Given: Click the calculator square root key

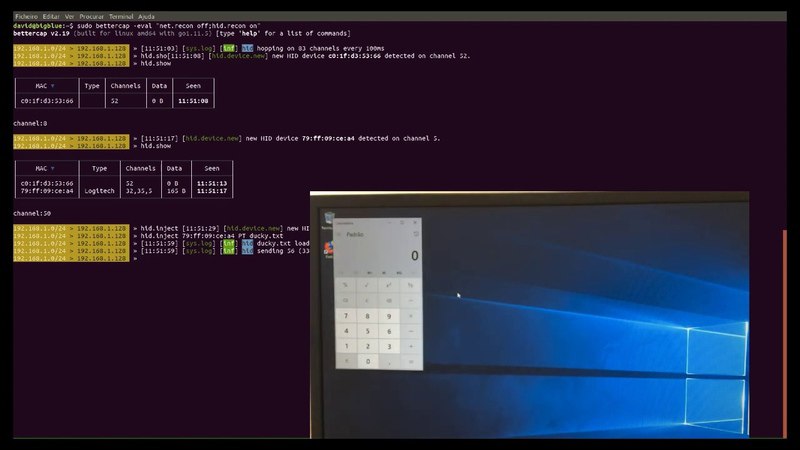Looking at the screenshot, I should click(x=367, y=285).
